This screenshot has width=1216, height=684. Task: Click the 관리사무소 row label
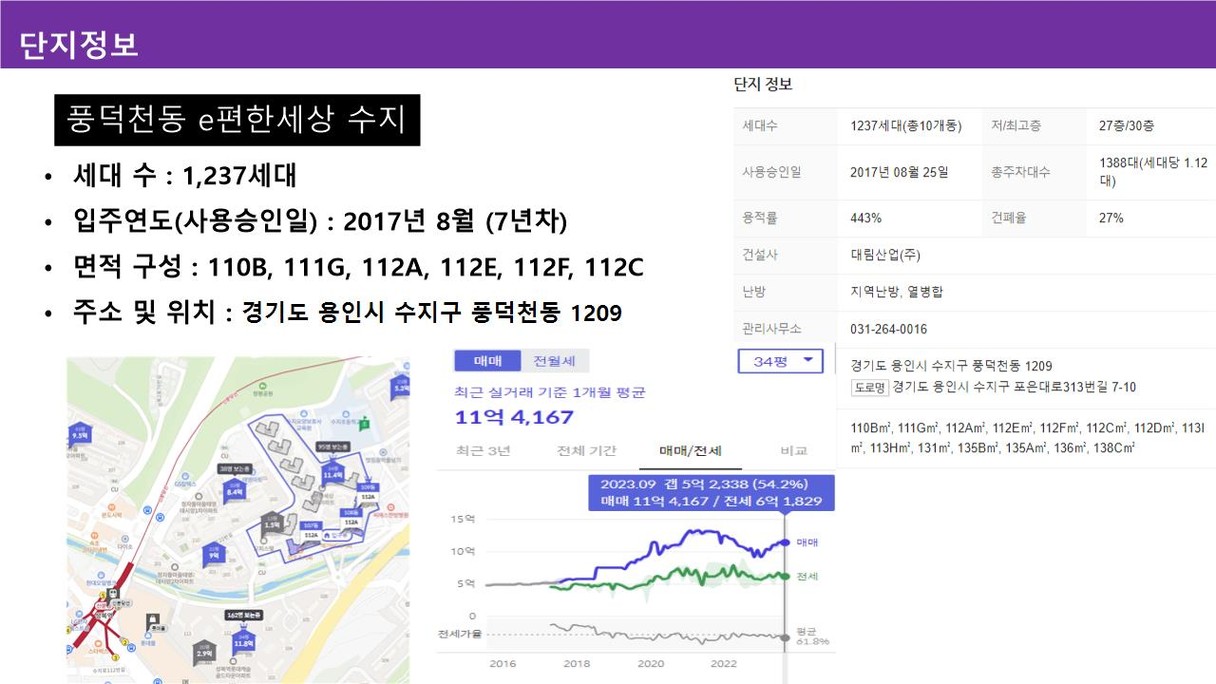click(x=772, y=329)
